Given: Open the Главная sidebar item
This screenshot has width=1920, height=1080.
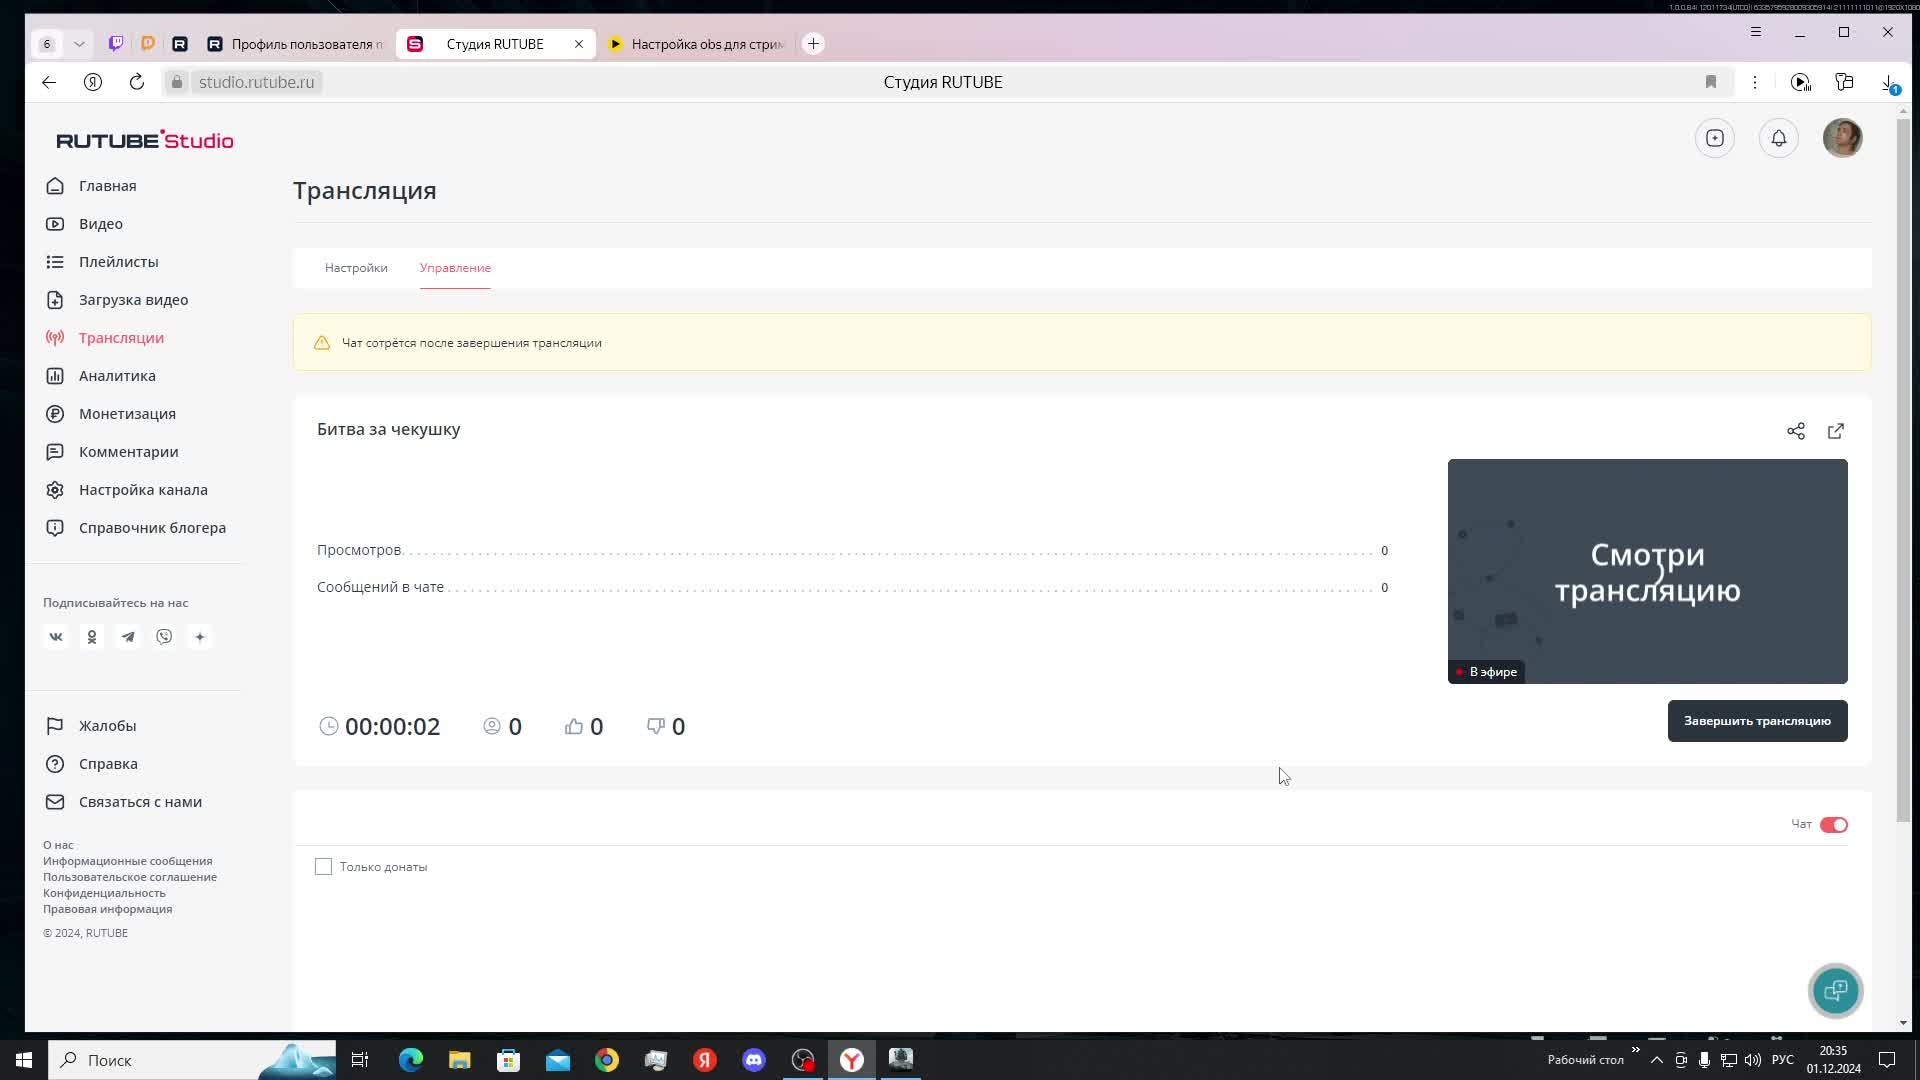Looking at the screenshot, I should (x=107, y=186).
